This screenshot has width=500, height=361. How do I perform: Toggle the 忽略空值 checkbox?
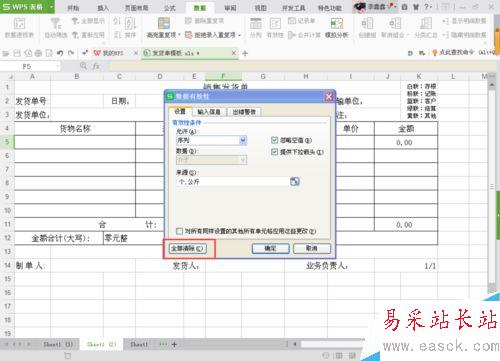275,140
